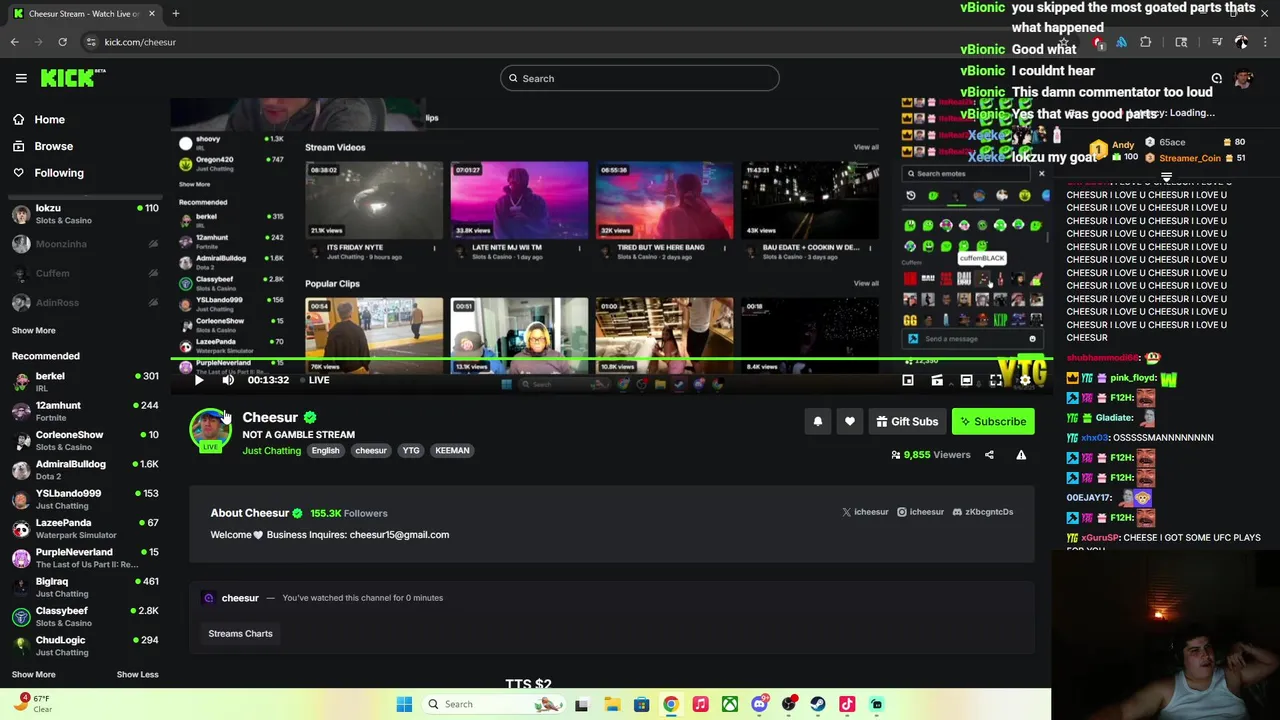Go back in browser
This screenshot has width=1280, height=720.
coord(14,42)
